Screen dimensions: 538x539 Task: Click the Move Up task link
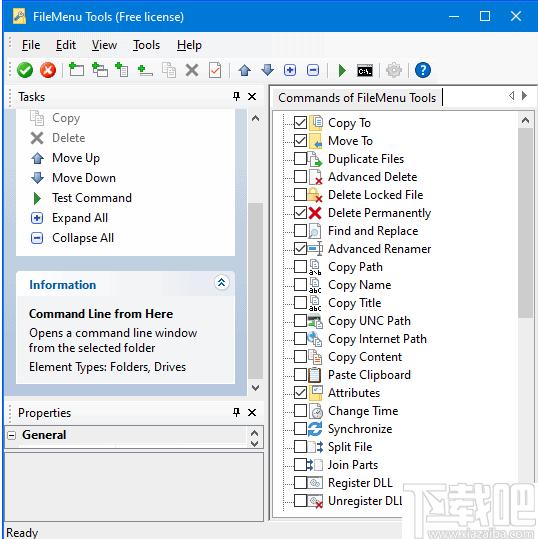76,158
